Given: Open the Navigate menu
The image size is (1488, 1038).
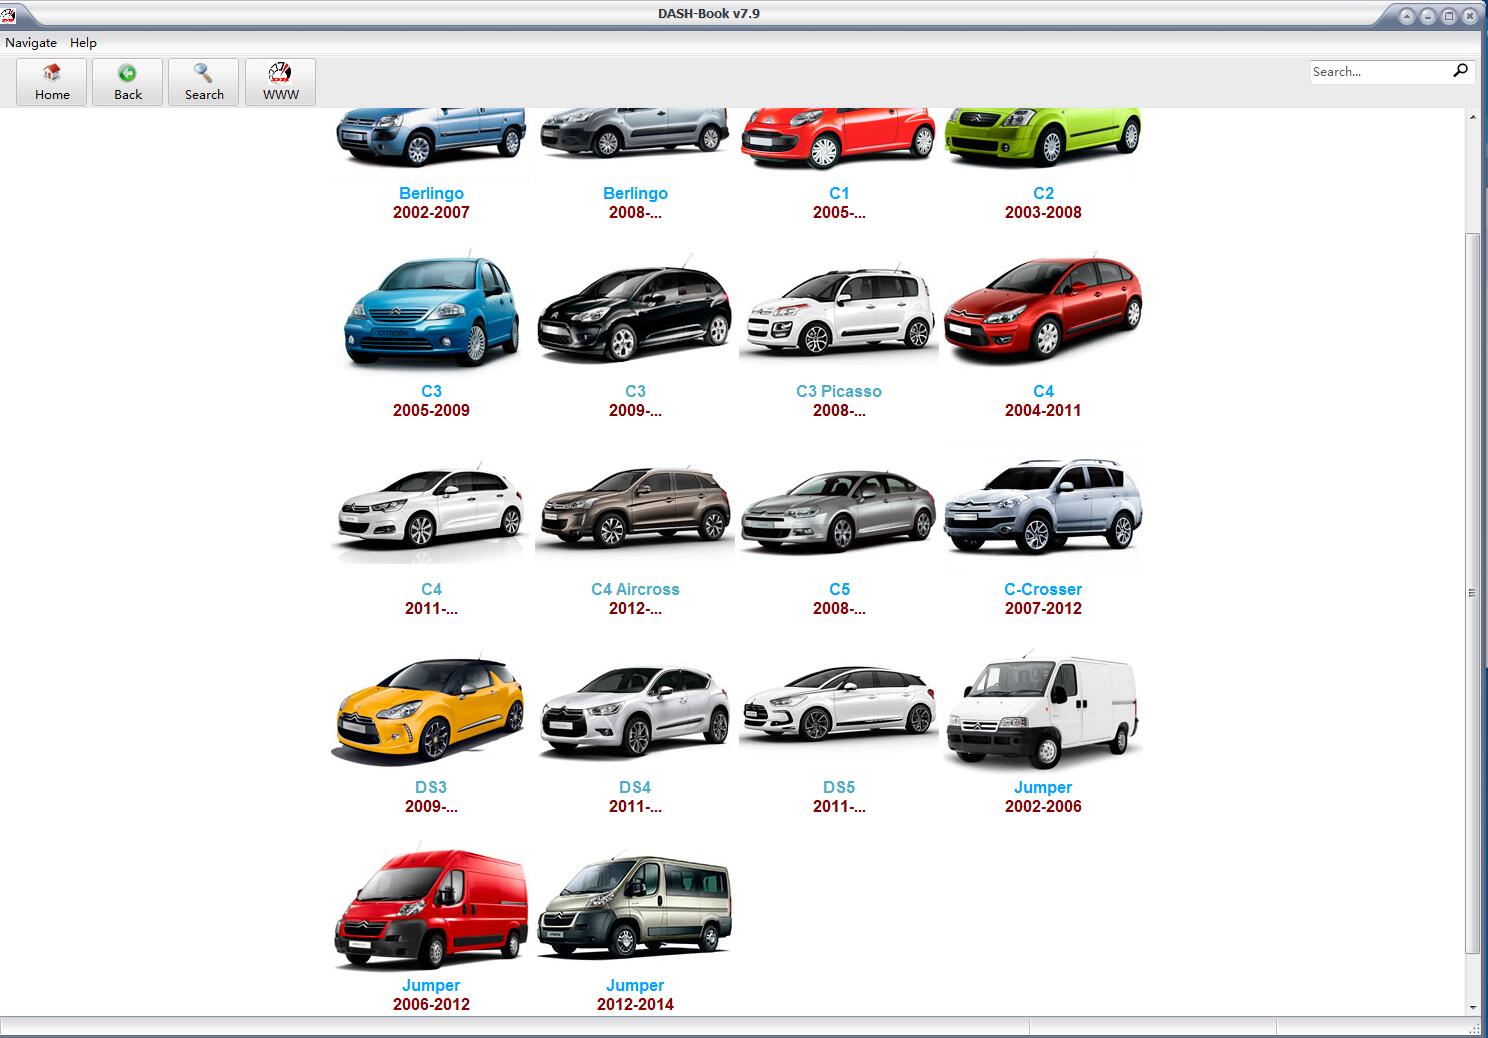Looking at the screenshot, I should tap(30, 42).
